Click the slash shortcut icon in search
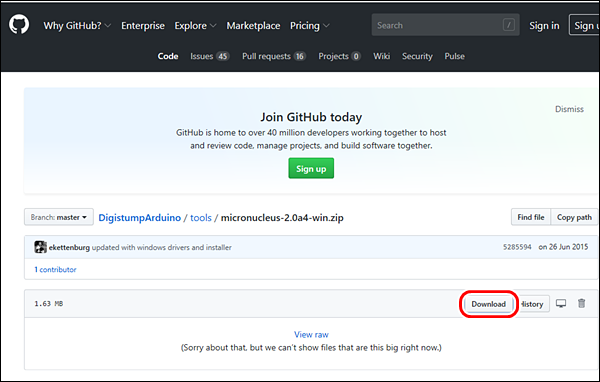 (x=509, y=25)
